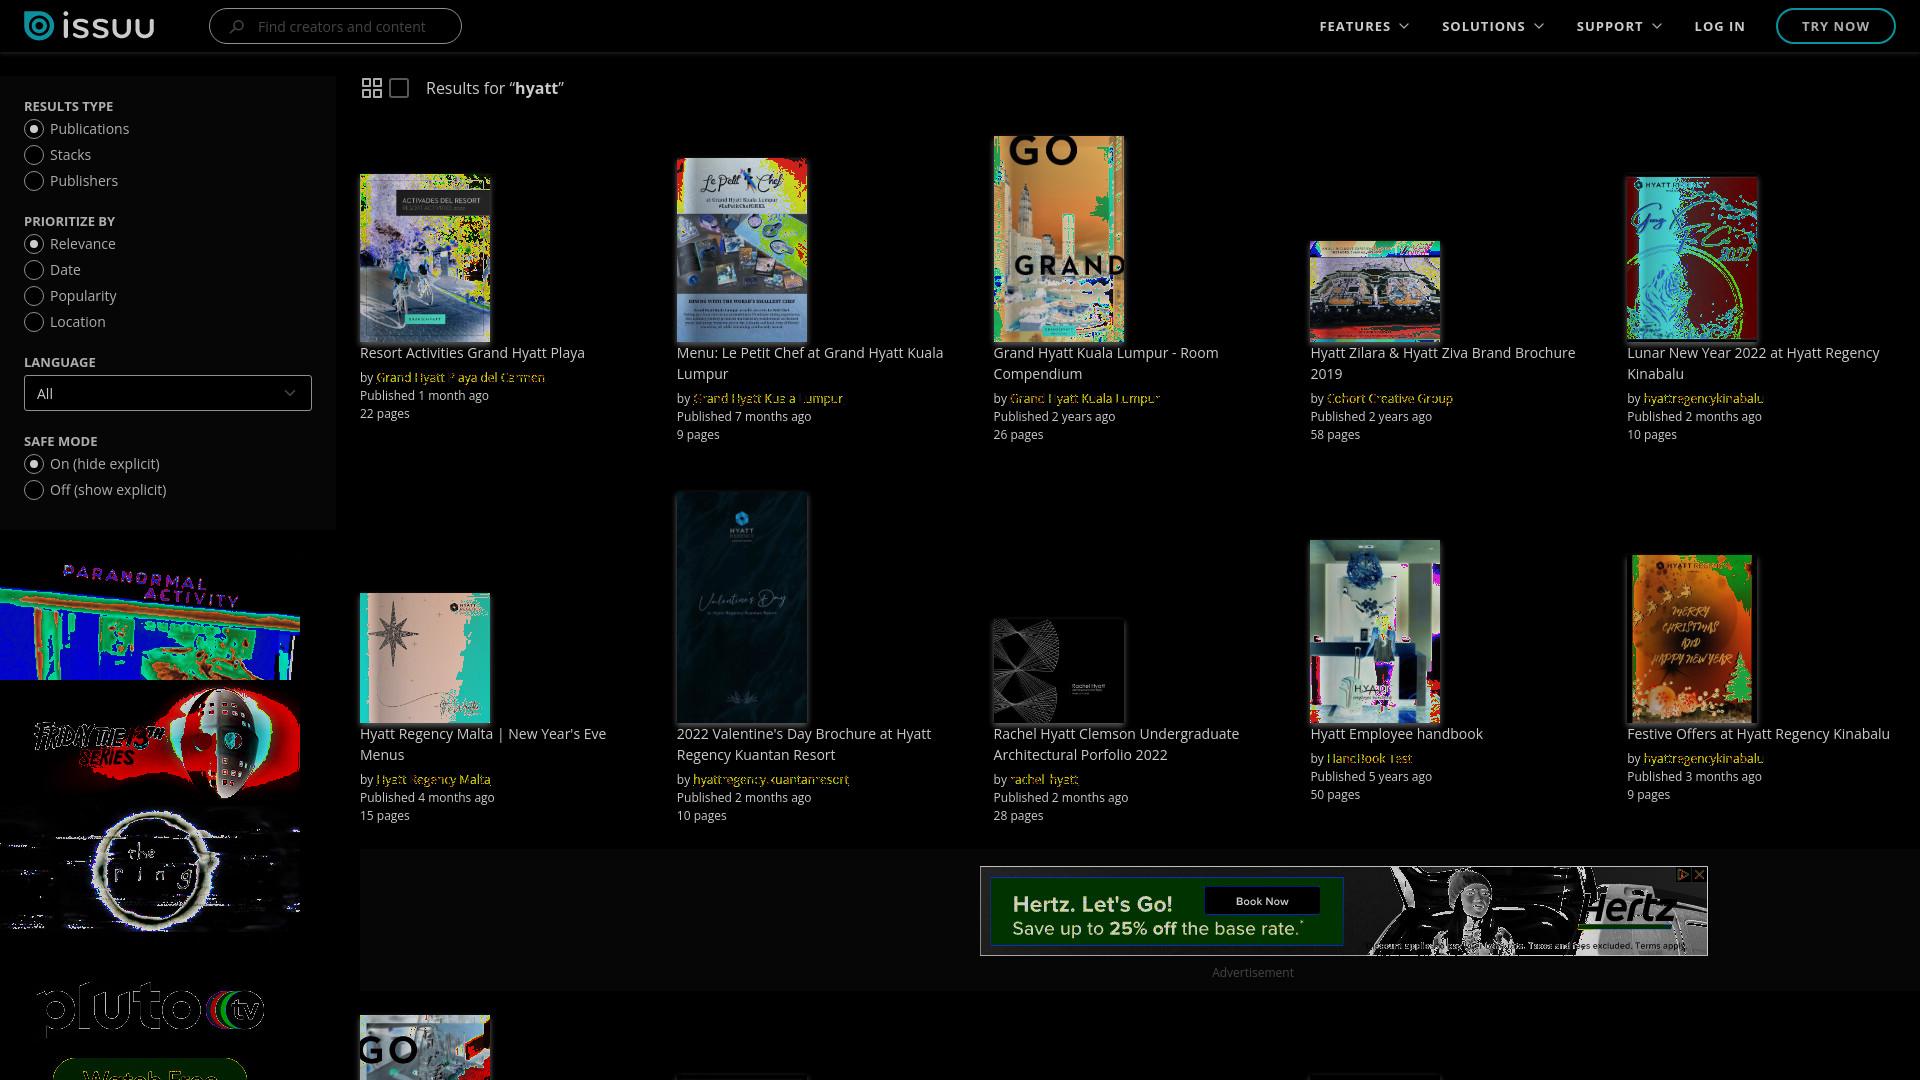Click Hyatt Regency Malta New Year's Eve title
Image resolution: width=1920 pixels, height=1080 pixels.
click(483, 744)
